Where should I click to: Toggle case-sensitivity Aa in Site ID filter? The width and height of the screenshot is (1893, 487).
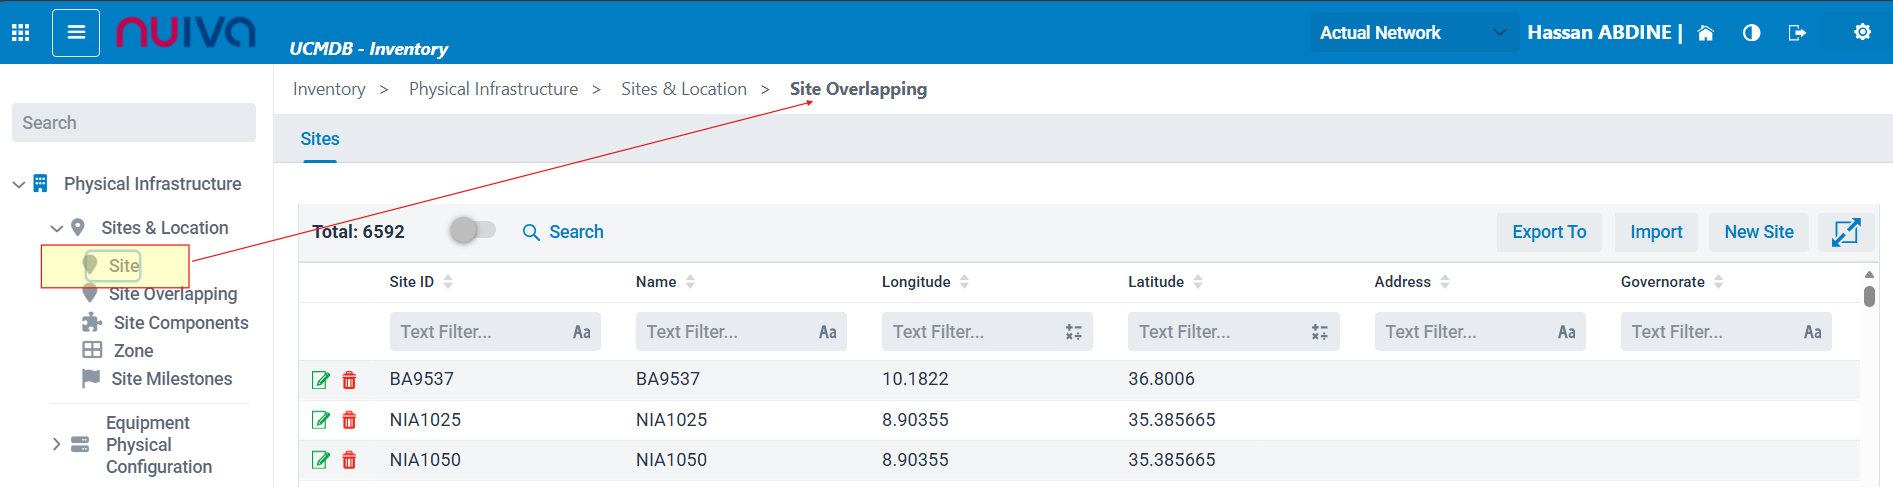point(581,332)
